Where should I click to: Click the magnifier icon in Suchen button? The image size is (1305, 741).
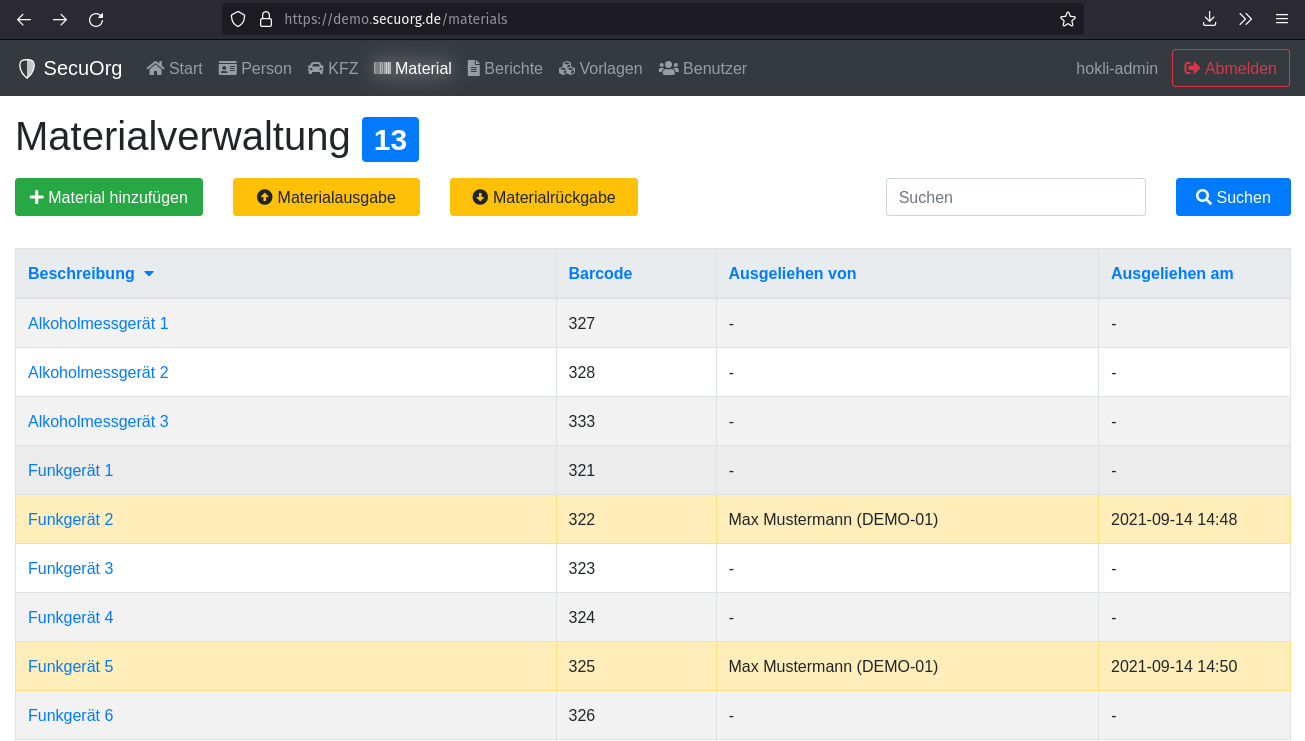point(1204,197)
